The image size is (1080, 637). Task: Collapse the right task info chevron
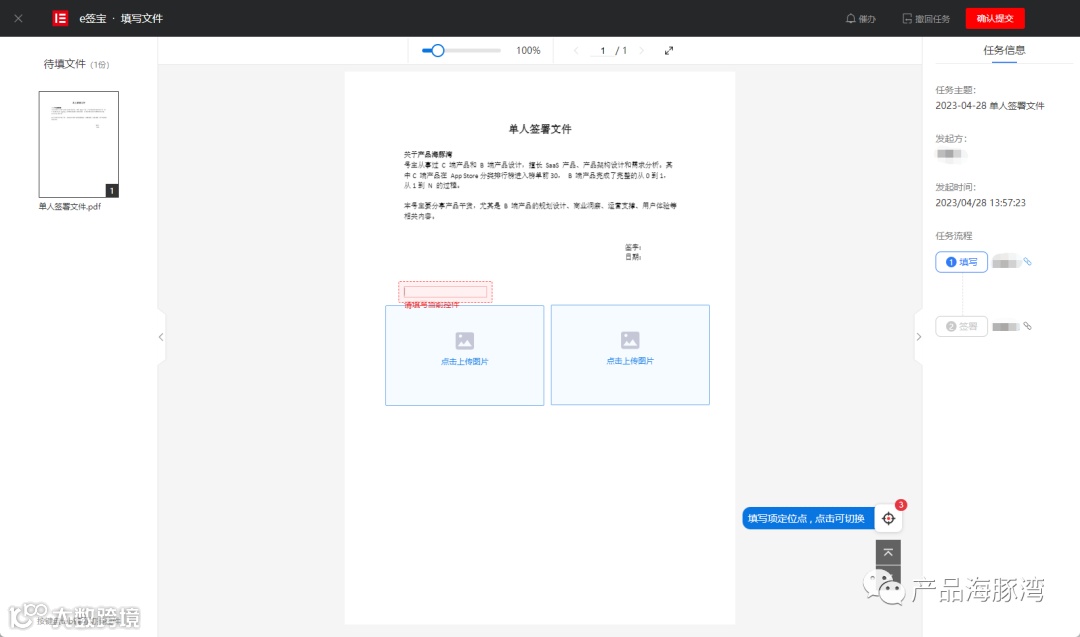click(918, 337)
